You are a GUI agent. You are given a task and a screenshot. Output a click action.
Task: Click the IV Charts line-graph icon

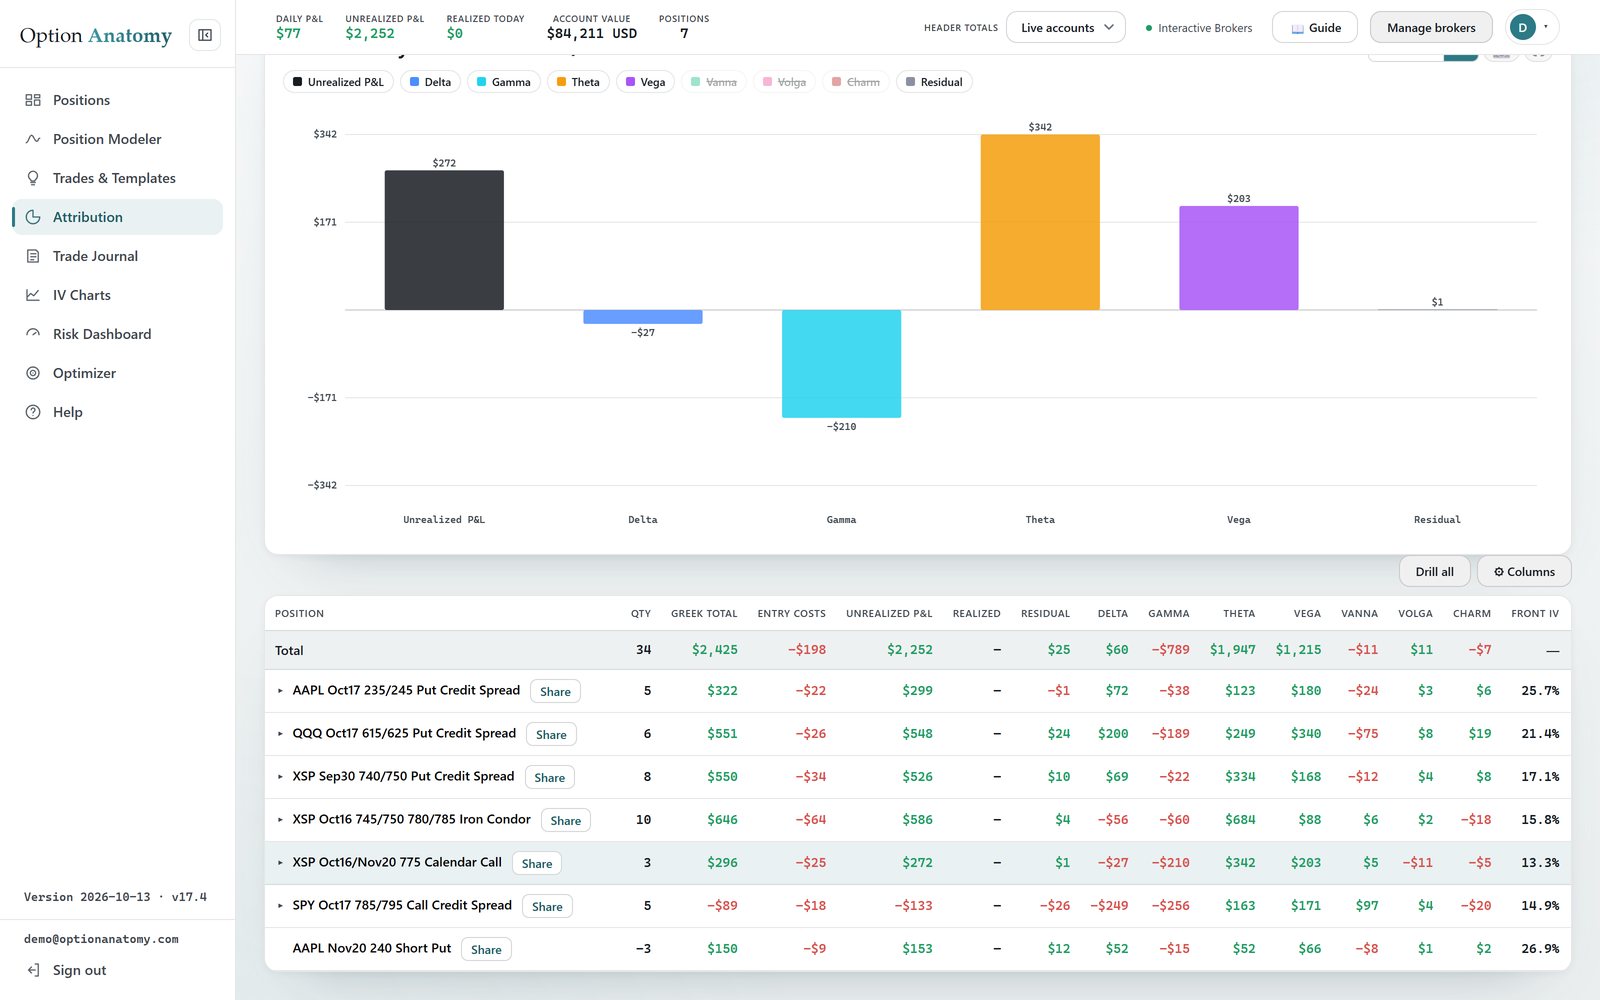(x=33, y=295)
